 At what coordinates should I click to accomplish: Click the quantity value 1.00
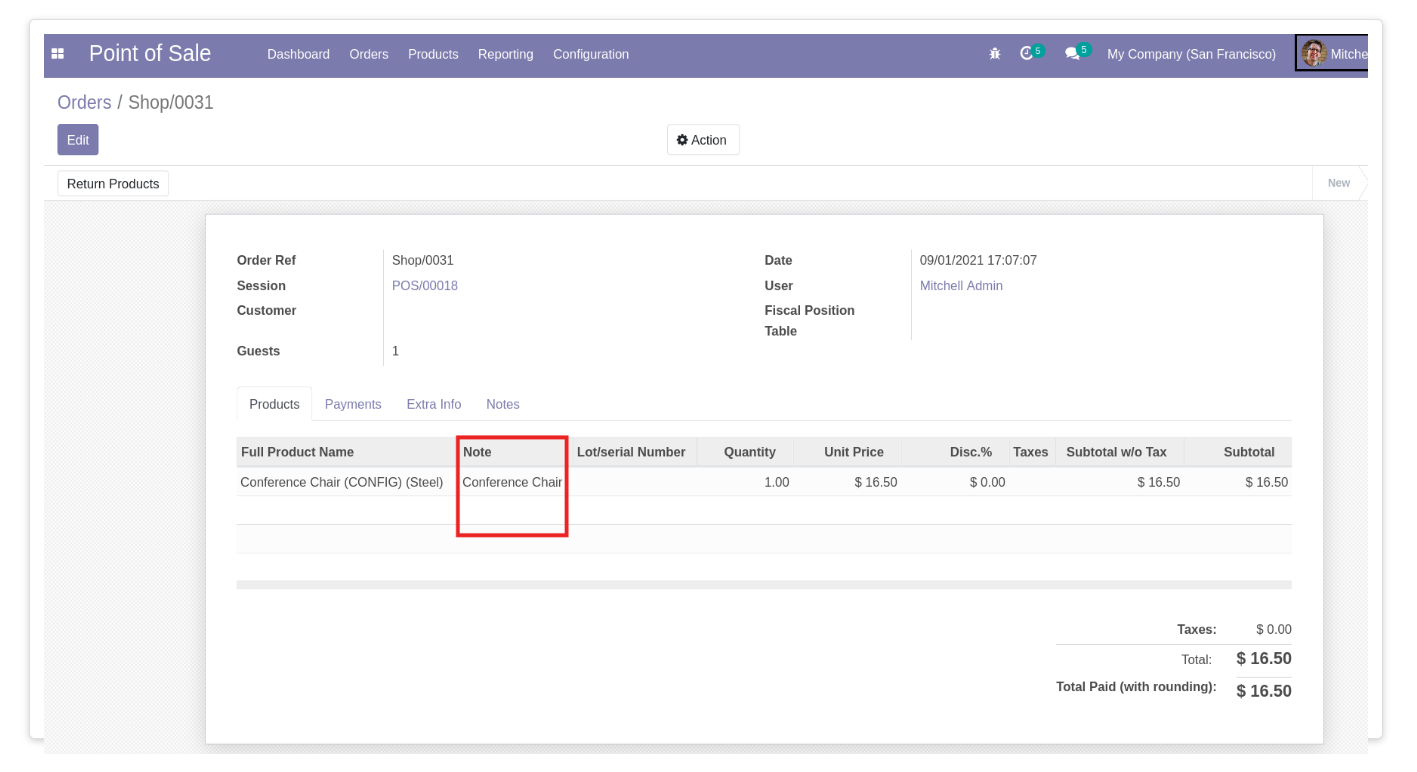(x=777, y=482)
